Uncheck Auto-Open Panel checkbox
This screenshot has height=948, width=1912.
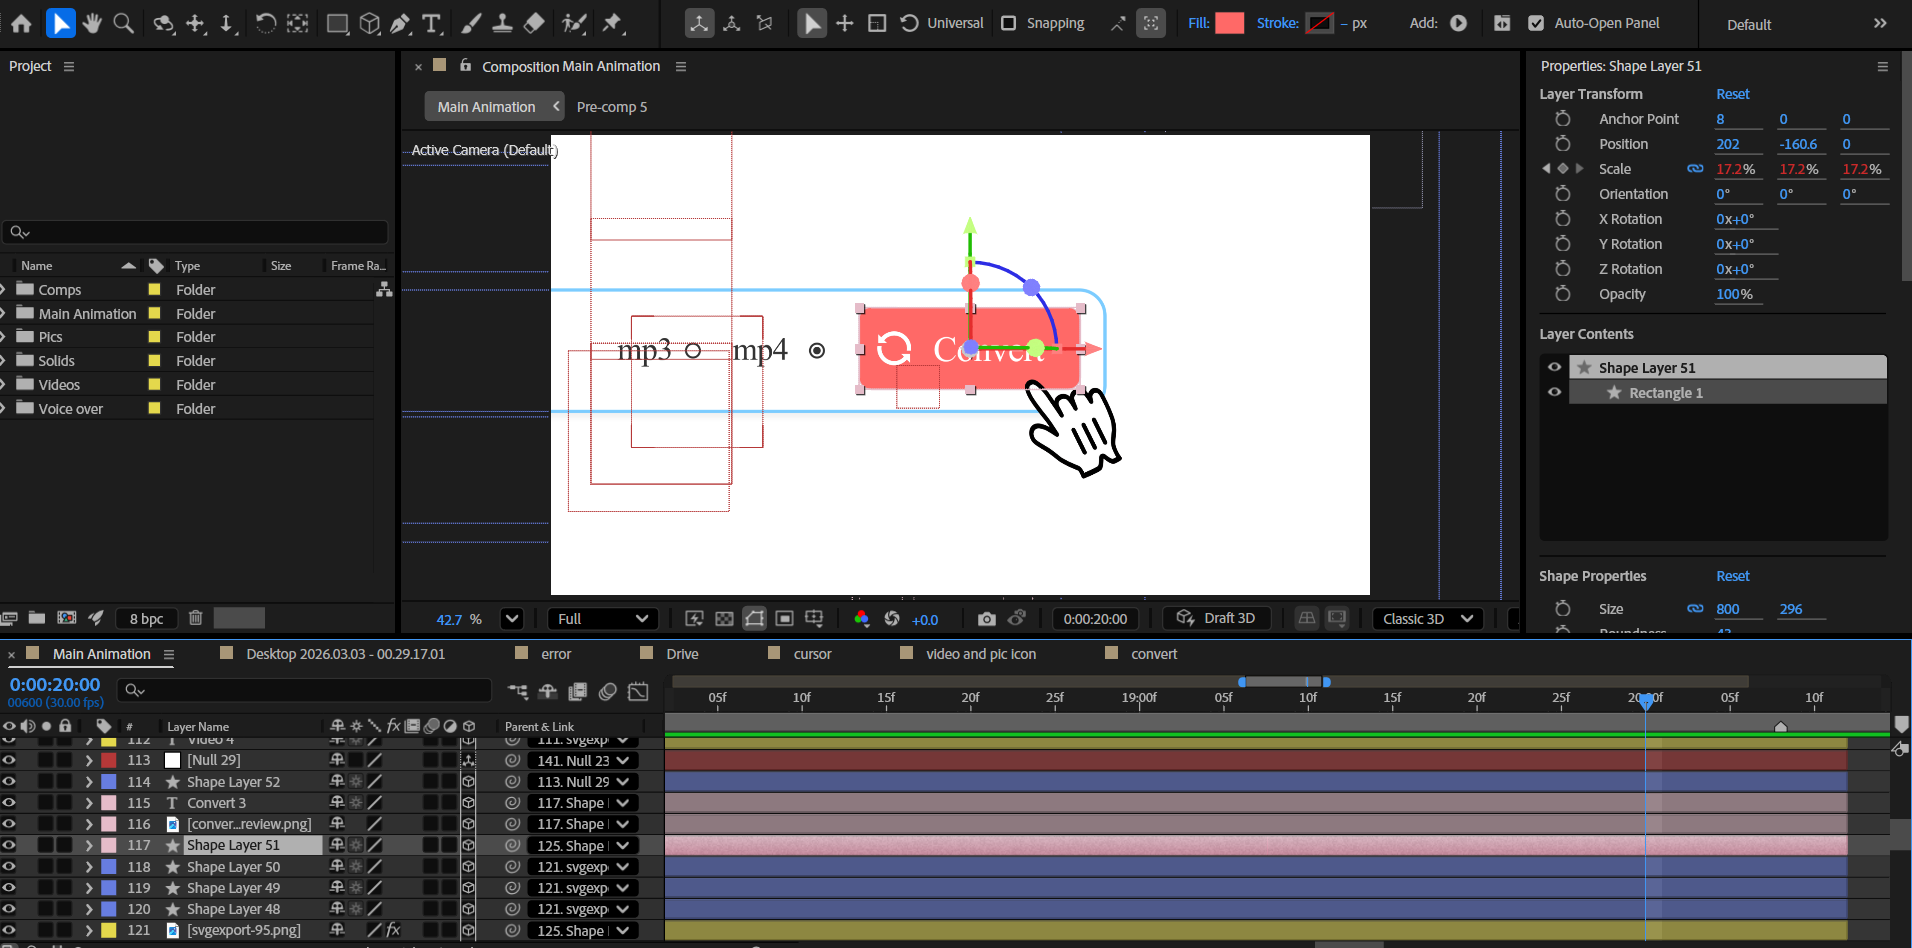pos(1536,23)
